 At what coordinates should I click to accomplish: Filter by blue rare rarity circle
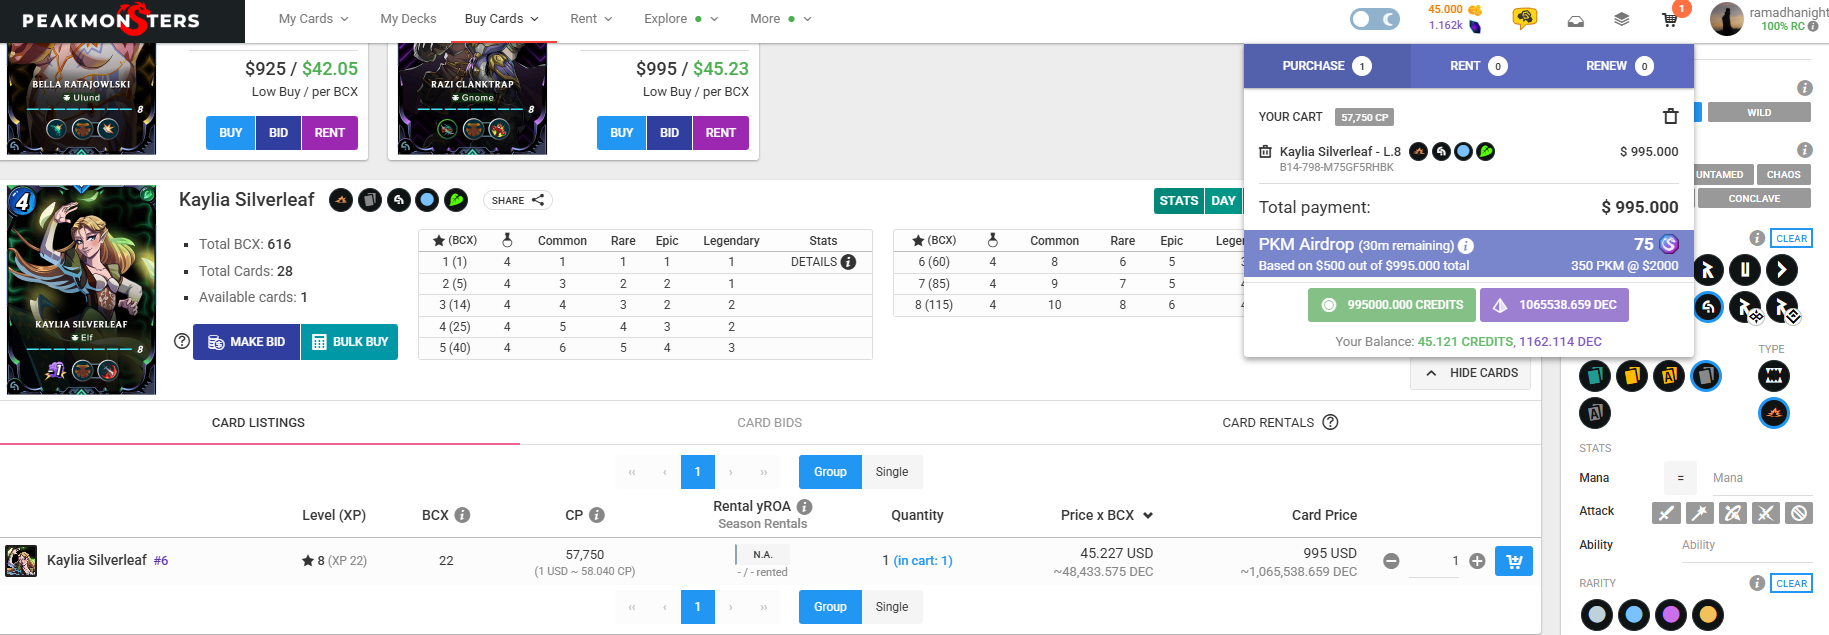pos(1634,615)
